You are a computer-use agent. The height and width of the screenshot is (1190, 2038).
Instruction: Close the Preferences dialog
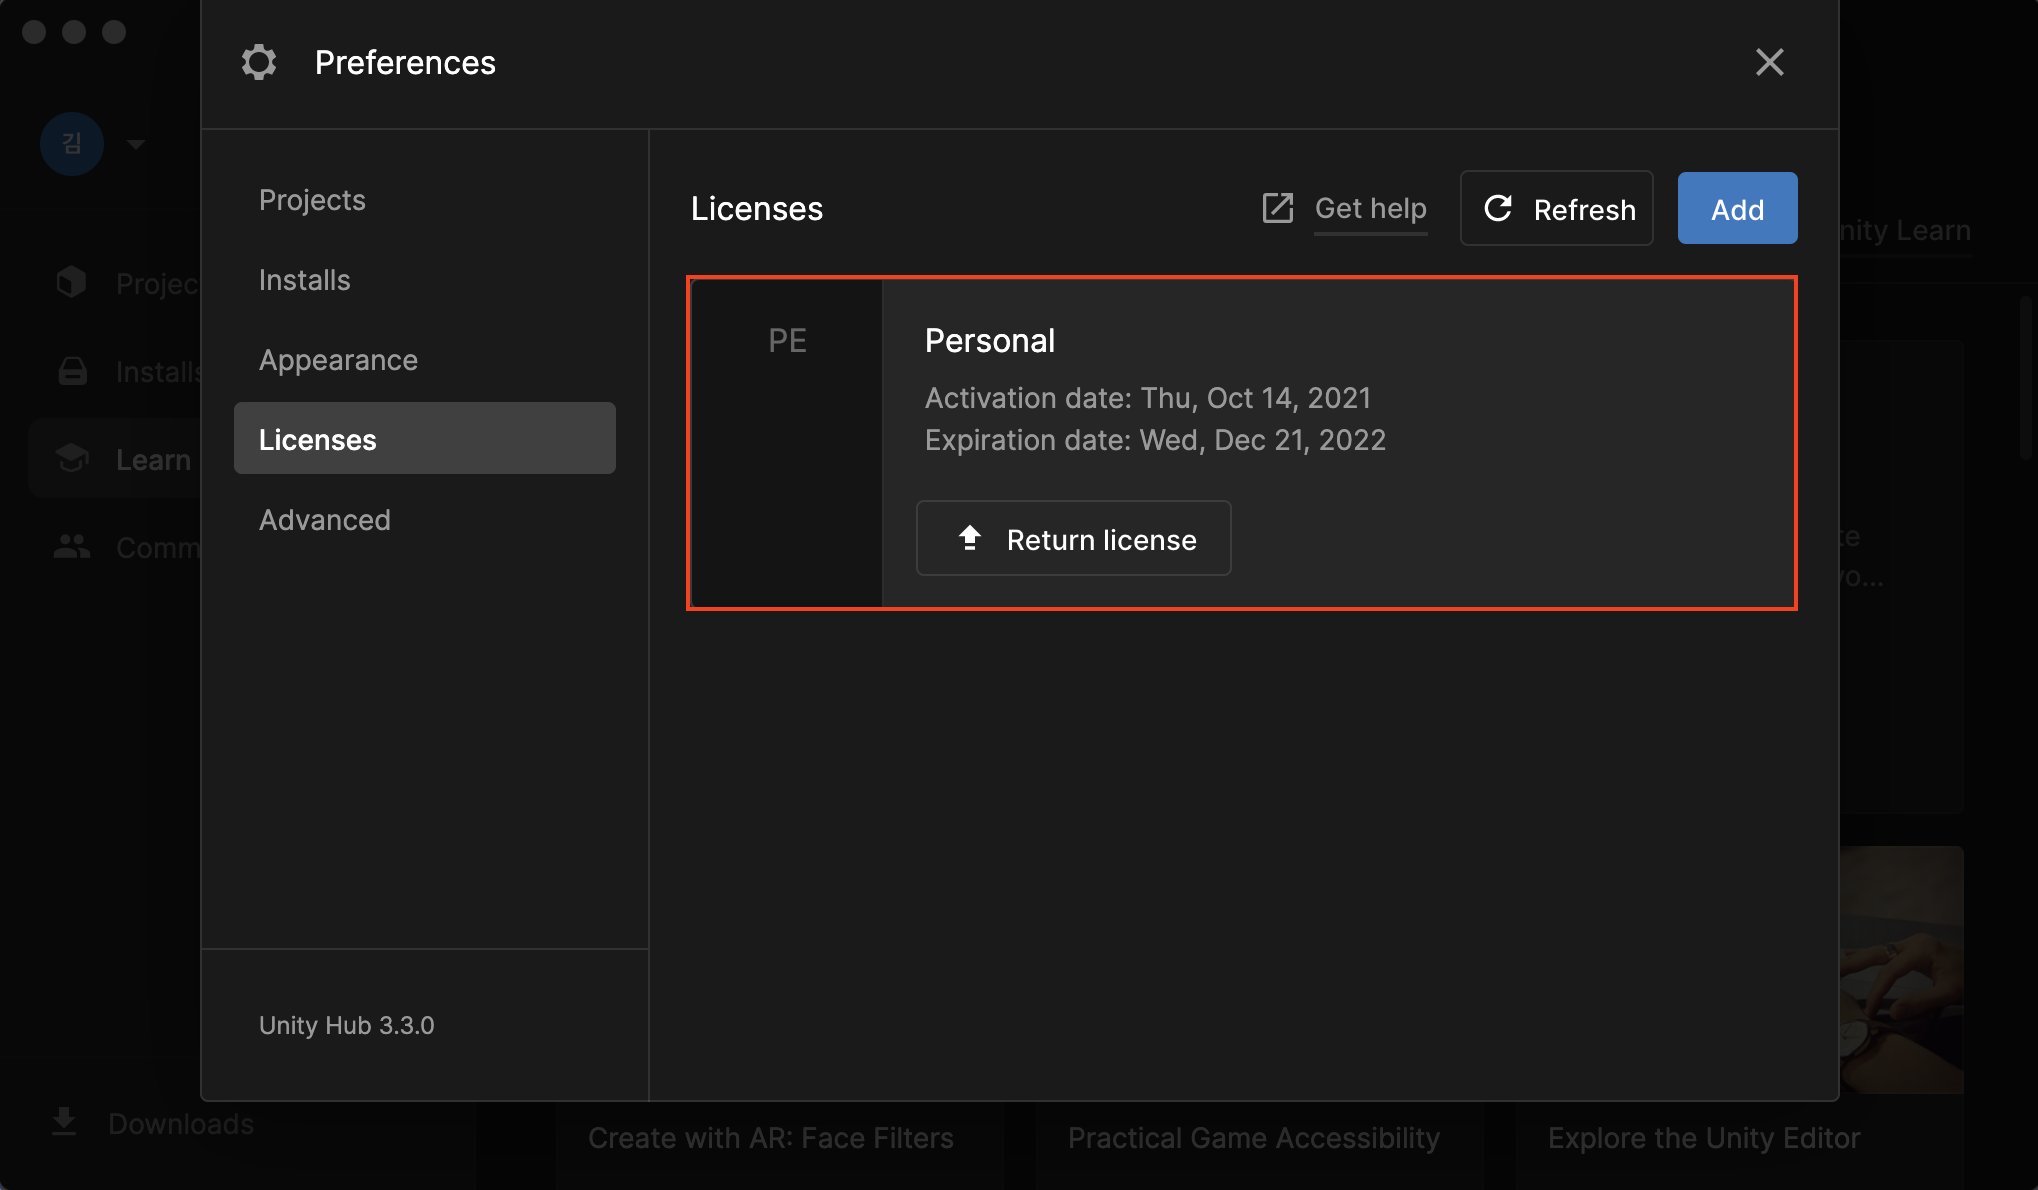coord(1769,62)
